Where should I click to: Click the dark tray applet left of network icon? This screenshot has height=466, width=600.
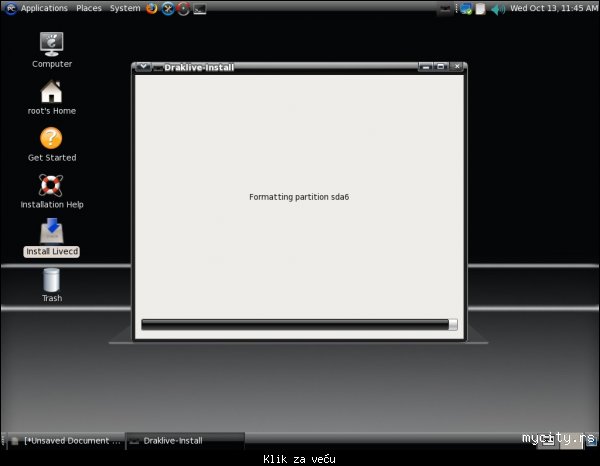point(445,9)
